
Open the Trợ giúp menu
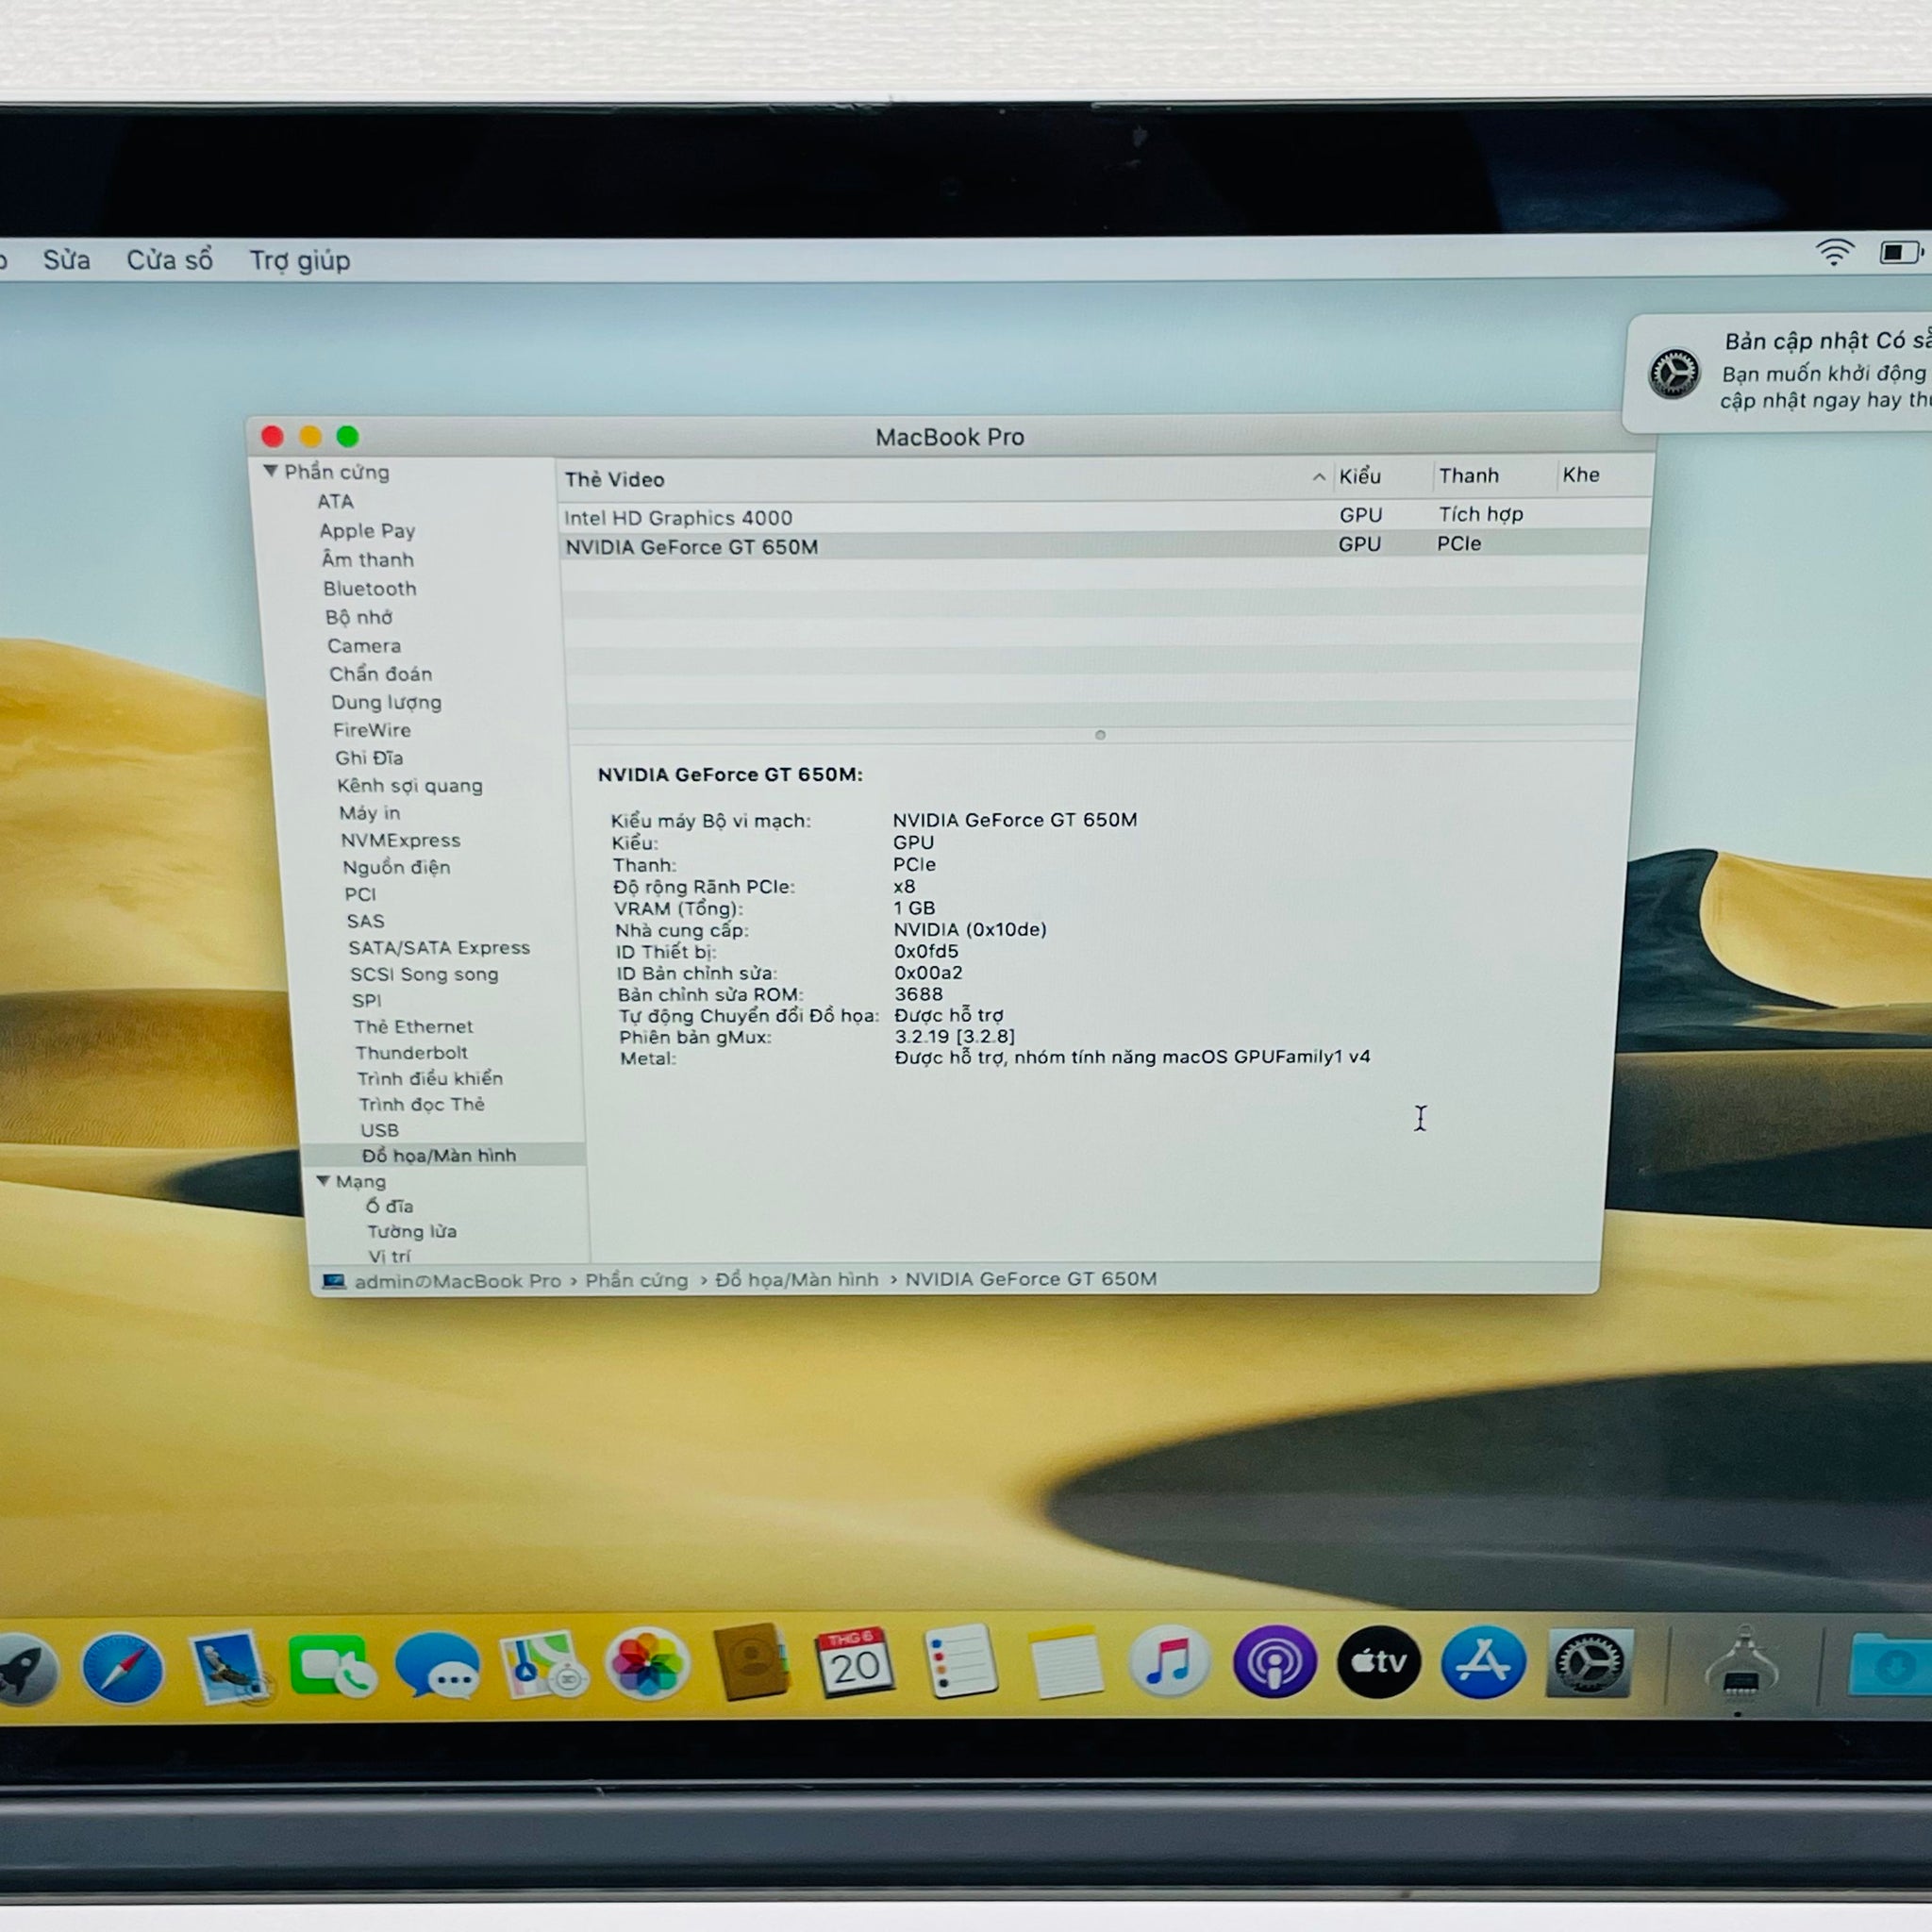299,261
